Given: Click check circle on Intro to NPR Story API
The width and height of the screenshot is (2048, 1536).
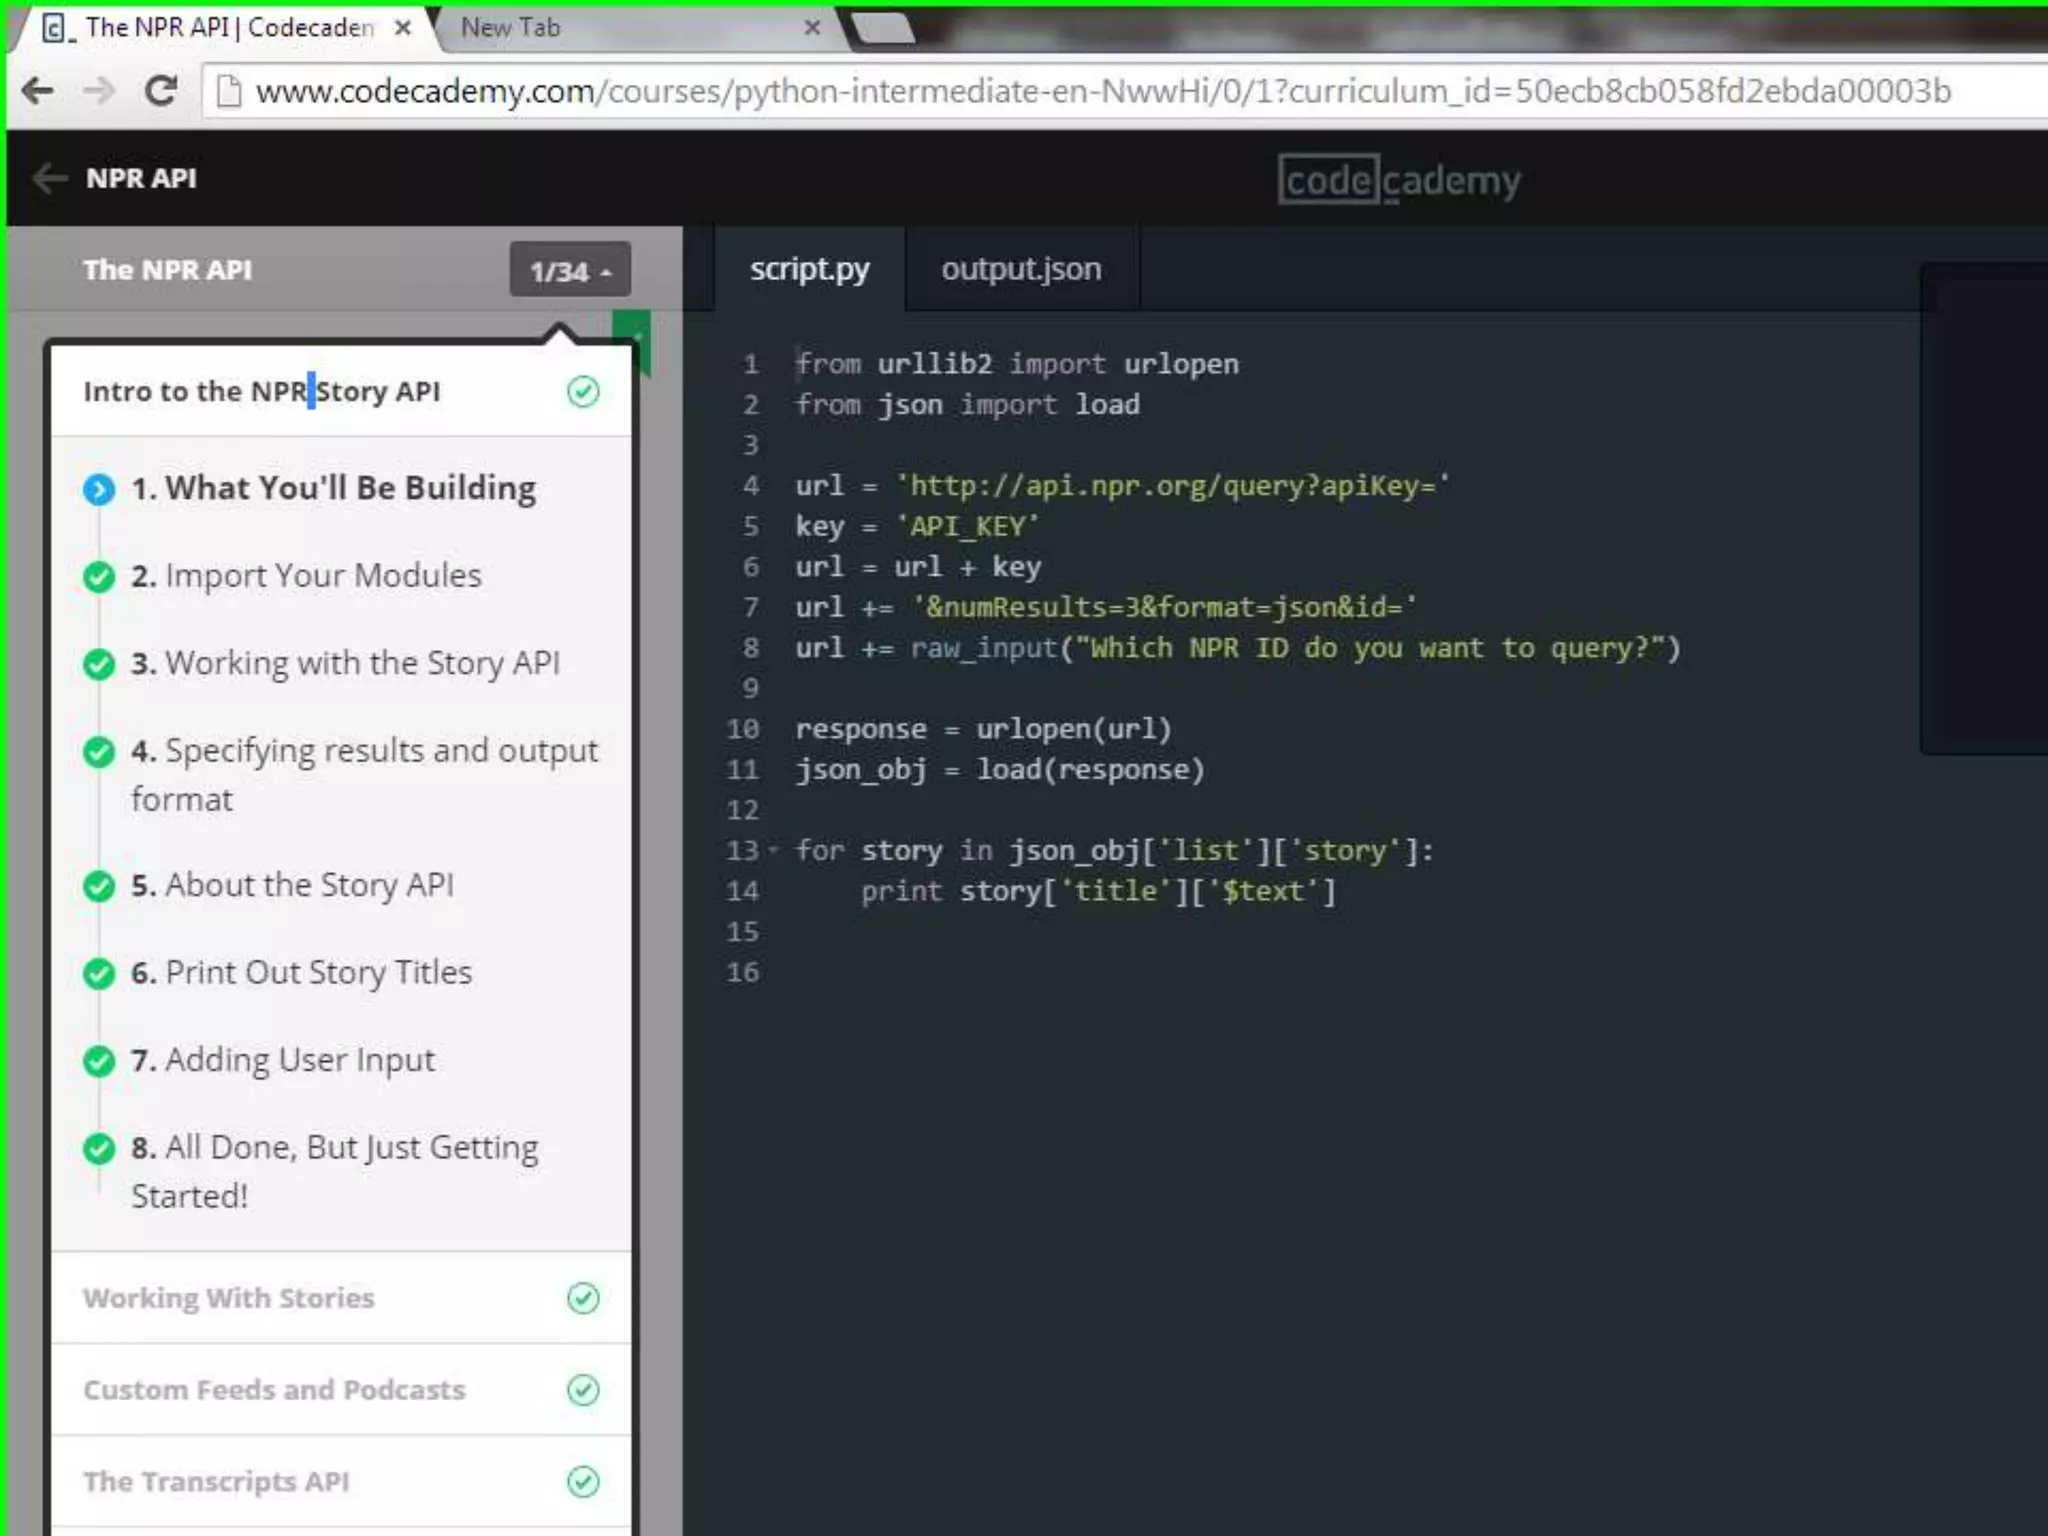Looking at the screenshot, I should click(x=583, y=392).
